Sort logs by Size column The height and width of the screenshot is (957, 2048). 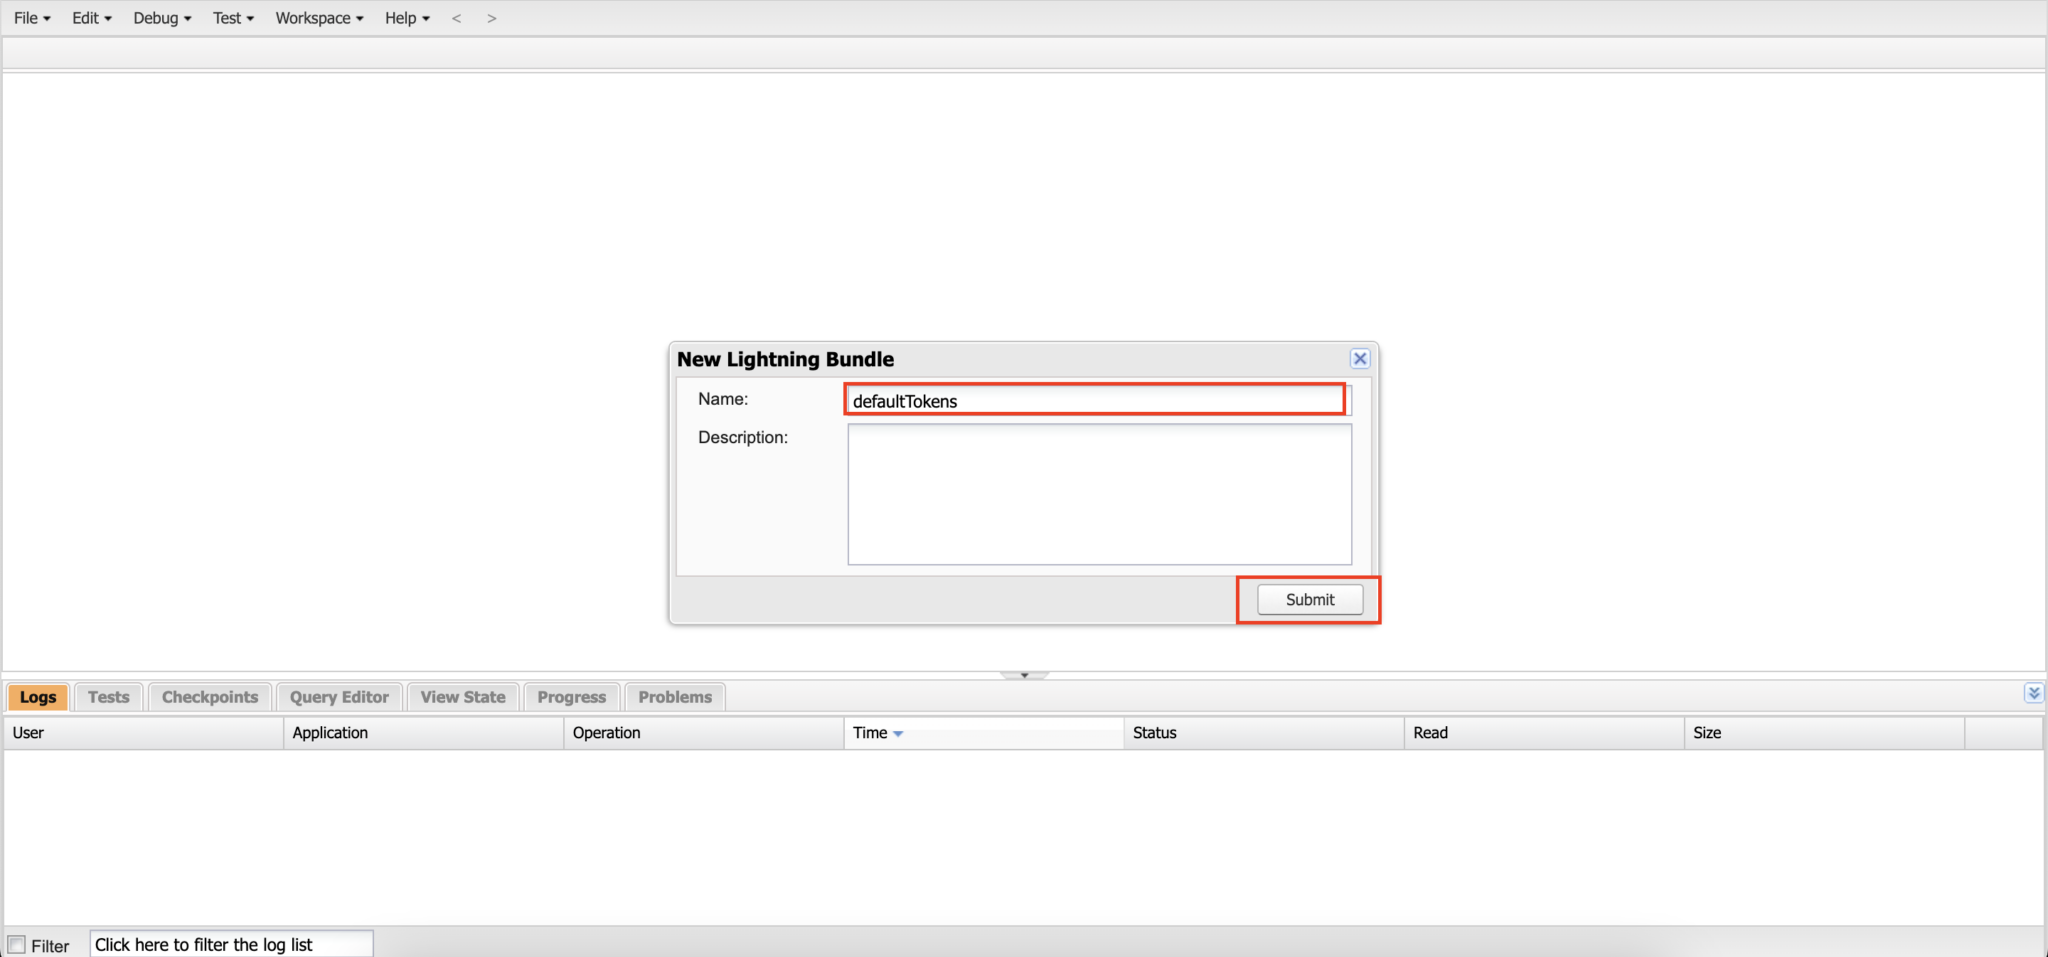(x=1824, y=733)
